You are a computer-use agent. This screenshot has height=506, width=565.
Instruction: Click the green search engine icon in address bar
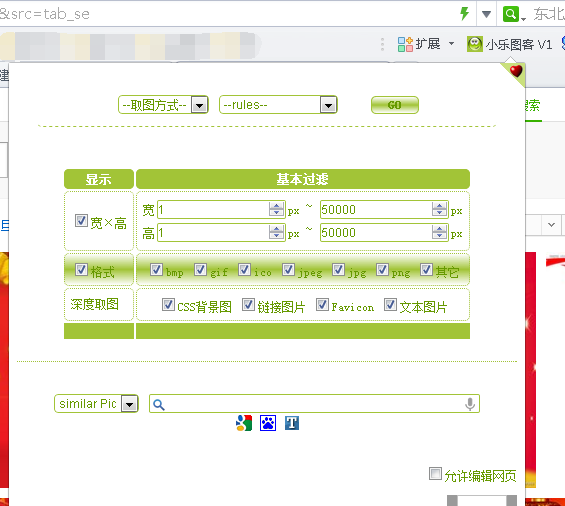[511, 14]
